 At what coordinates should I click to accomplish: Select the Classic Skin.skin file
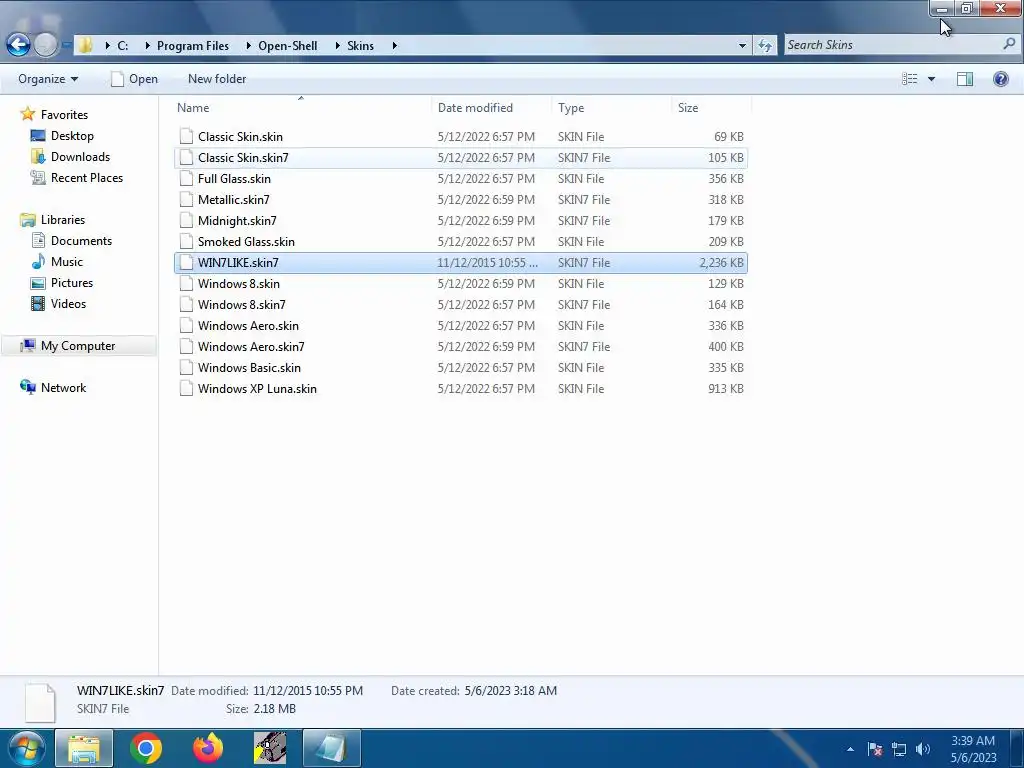tap(460, 136)
